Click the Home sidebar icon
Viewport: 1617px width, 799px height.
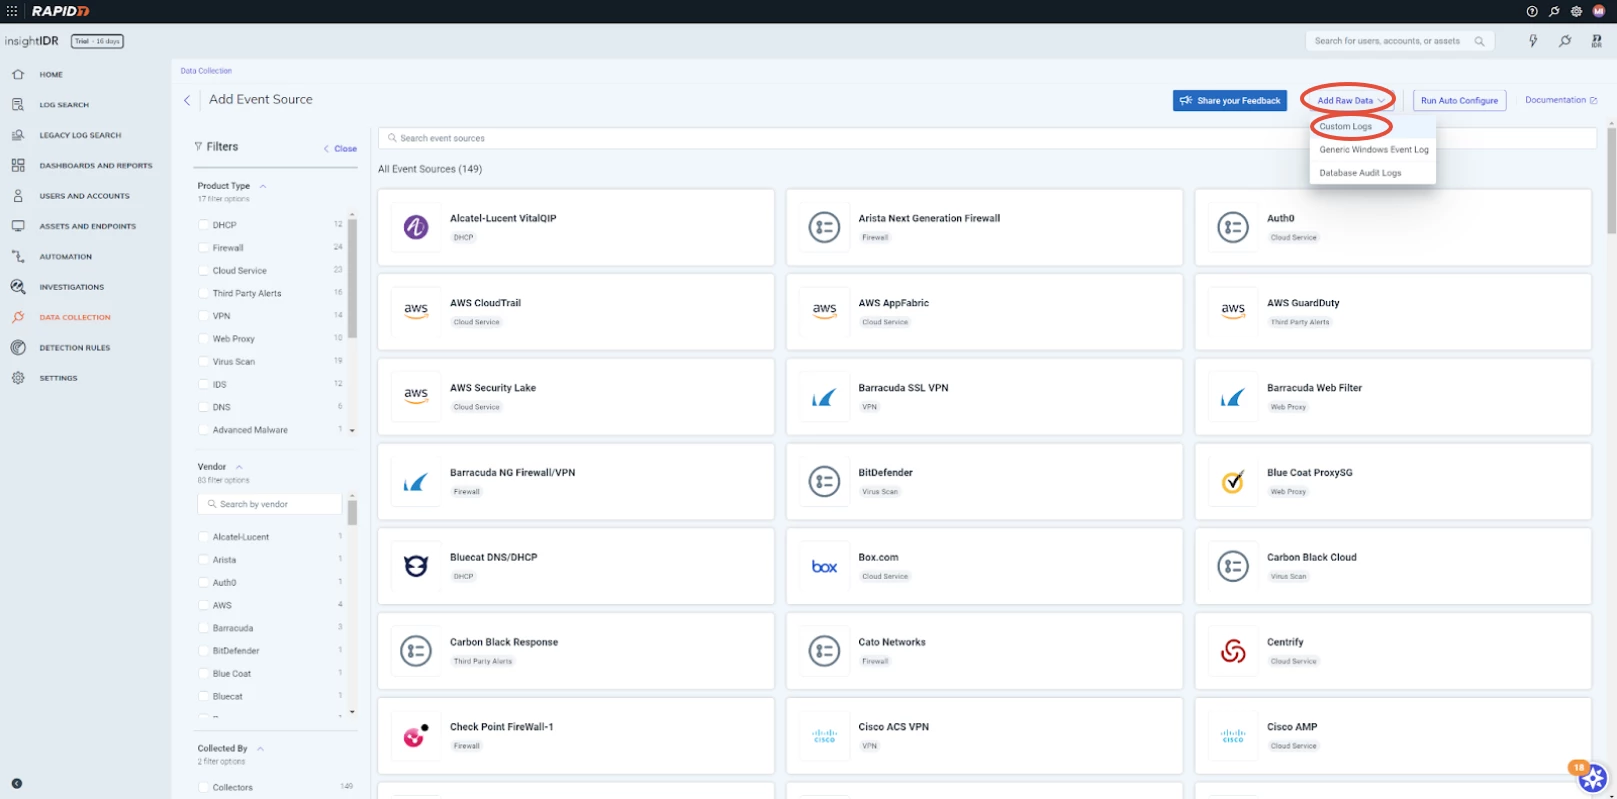point(18,74)
